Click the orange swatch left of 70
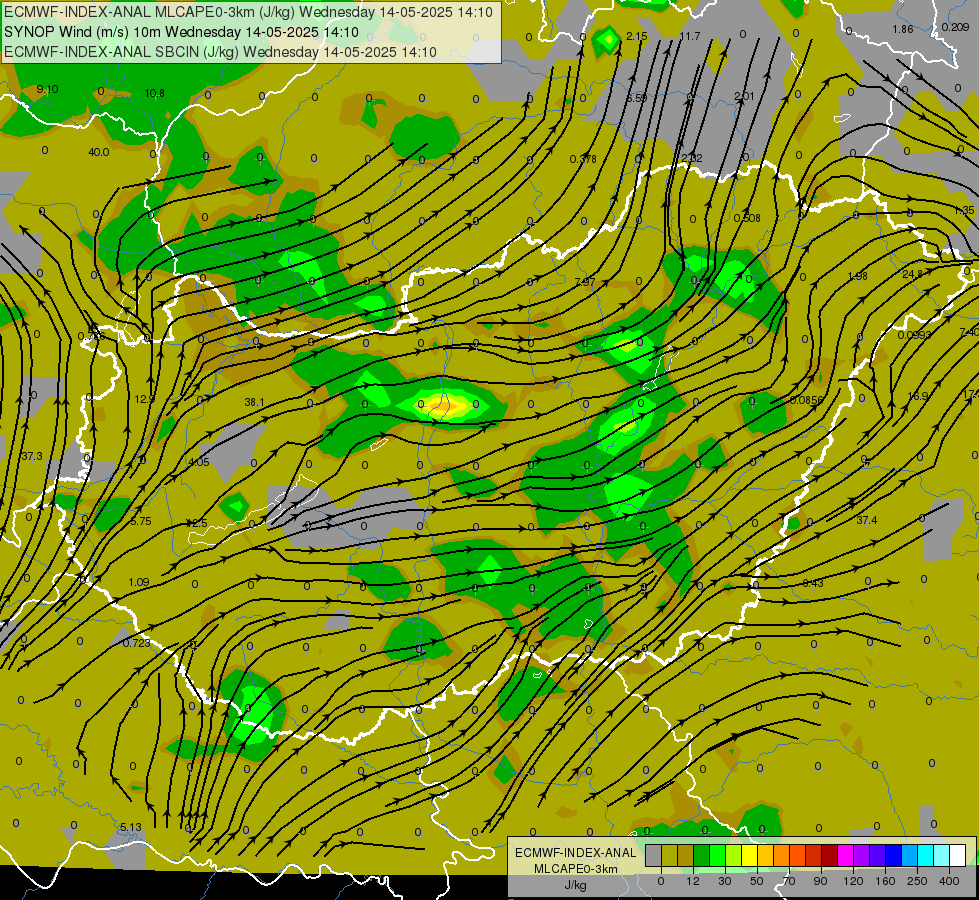 [x=782, y=855]
